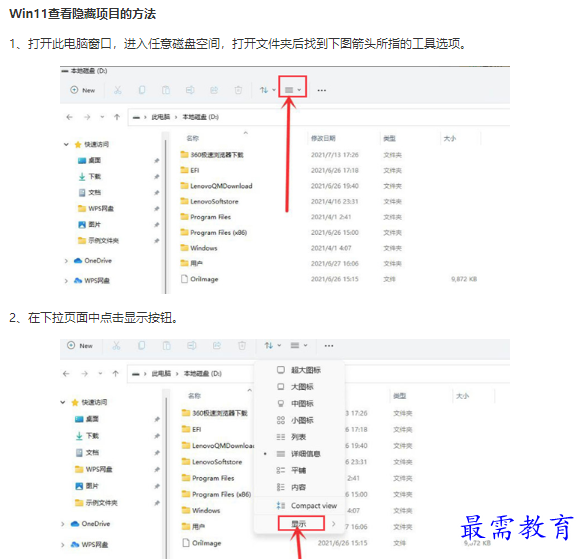Select Program Files (x86) folder in step 1 list

click(x=214, y=233)
